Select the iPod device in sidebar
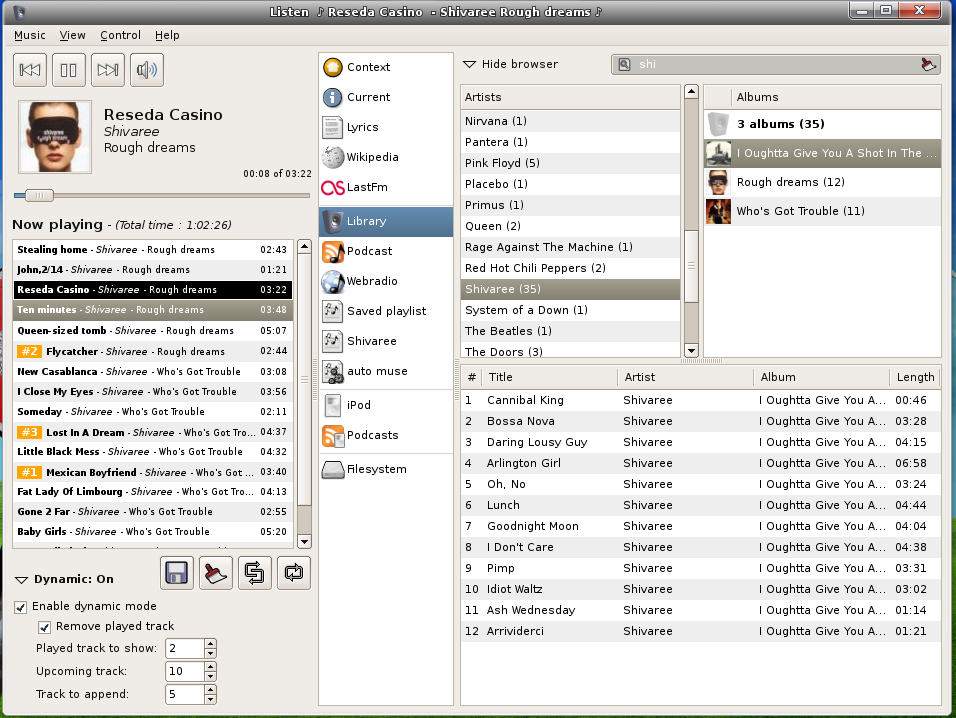 click(386, 405)
